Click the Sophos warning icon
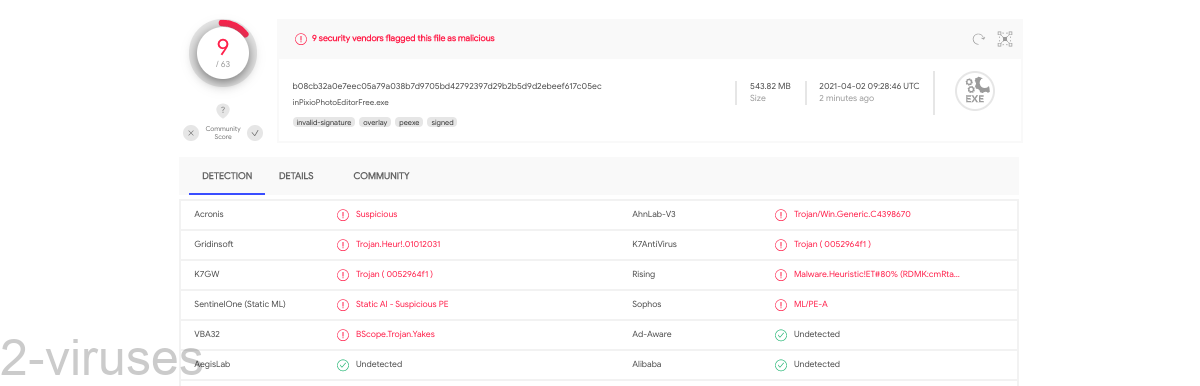Screen dimensions: 1200x386 [781, 304]
